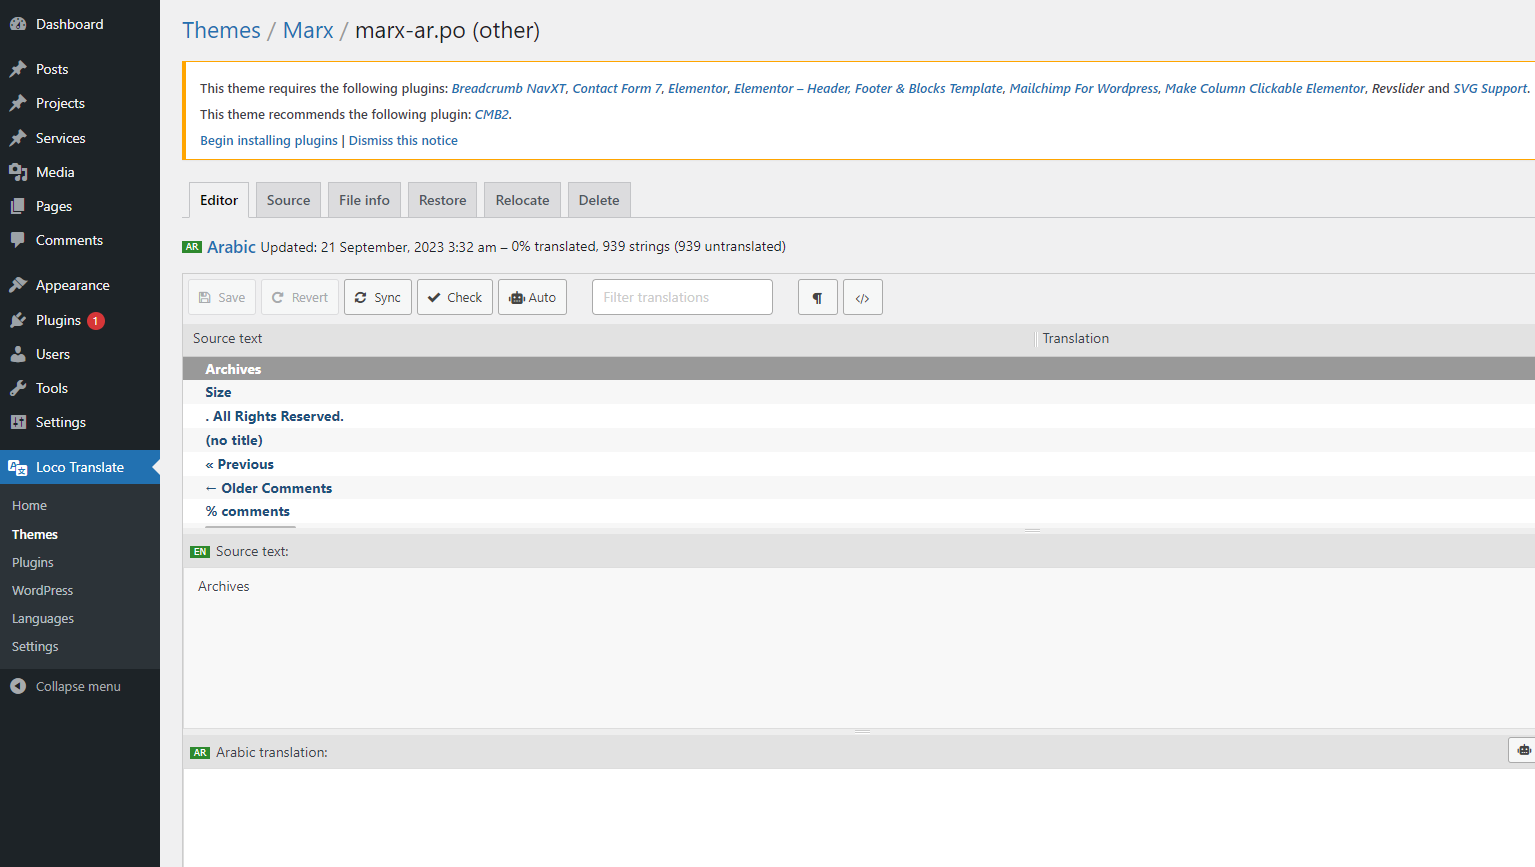Open the Plugins menu with update badge
Screen dimensions: 1535x867
58,320
